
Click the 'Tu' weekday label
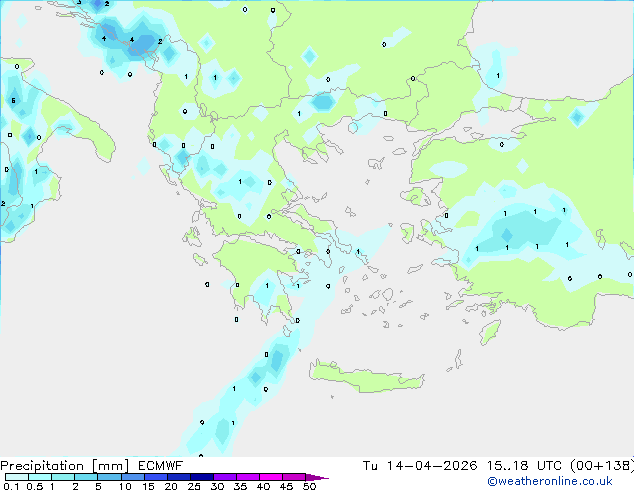pos(370,466)
